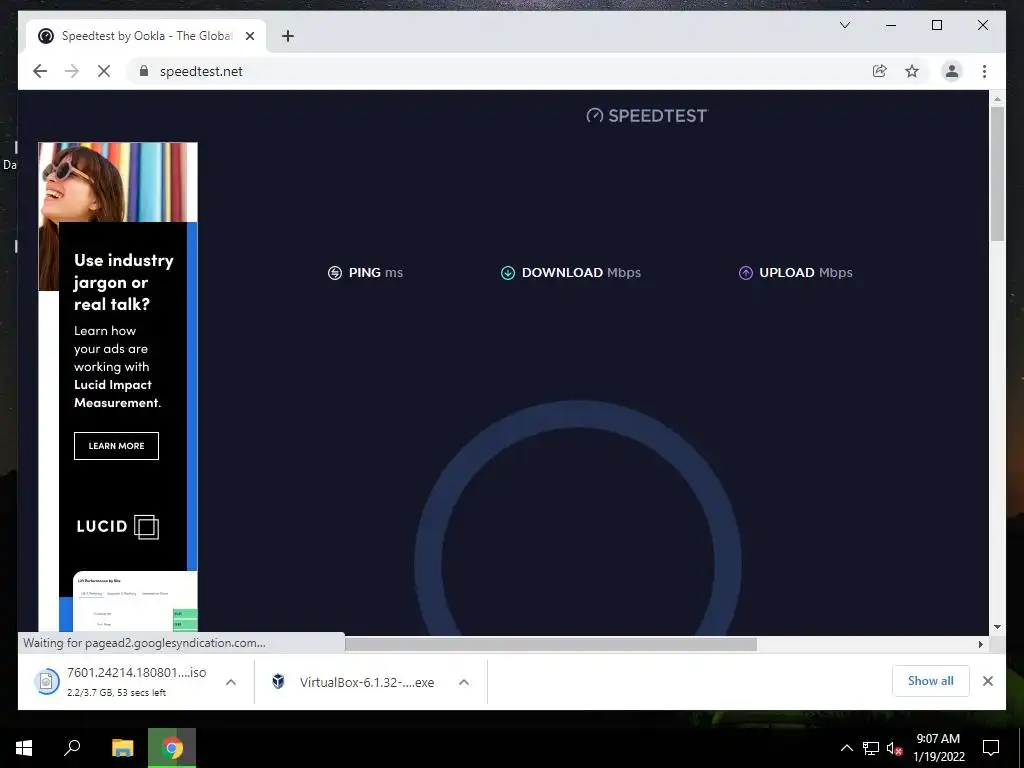Expand options chevron for VirtualBox download

[464, 682]
